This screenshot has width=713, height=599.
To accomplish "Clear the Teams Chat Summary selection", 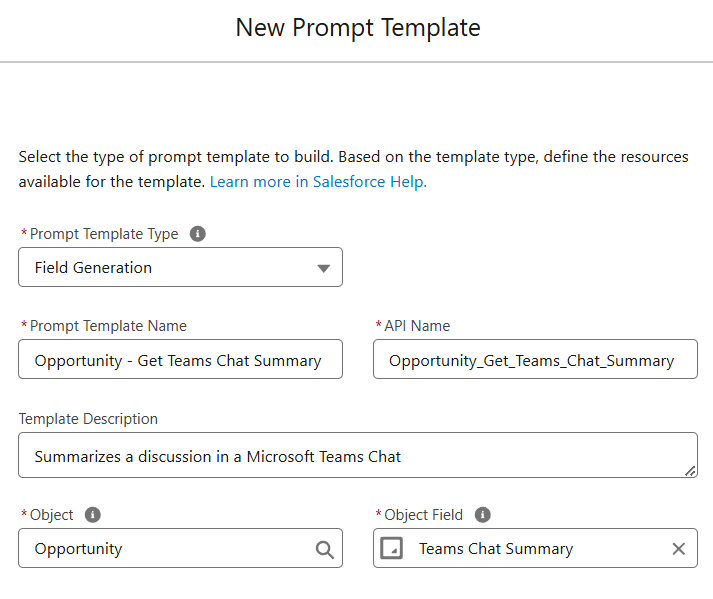I will pyautogui.click(x=678, y=549).
